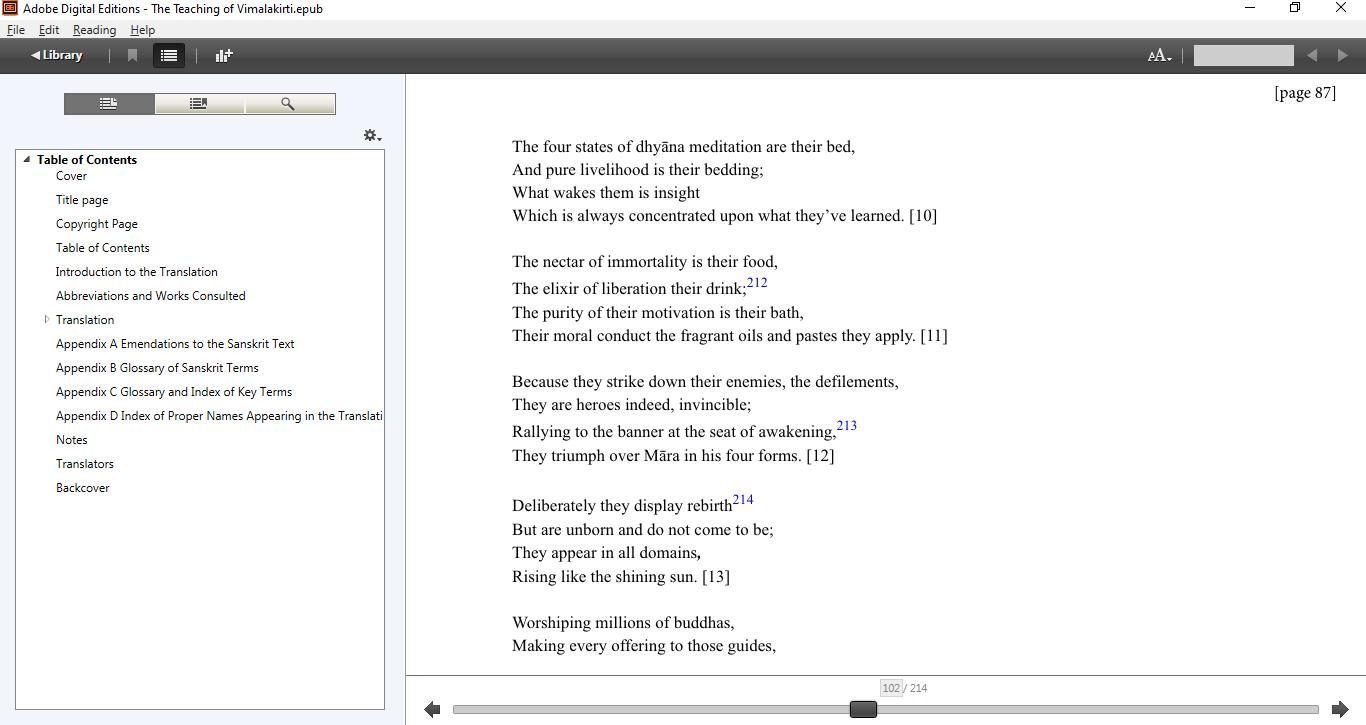Select Title page in the contents tree
This screenshot has width=1366, height=725.
click(x=82, y=200)
